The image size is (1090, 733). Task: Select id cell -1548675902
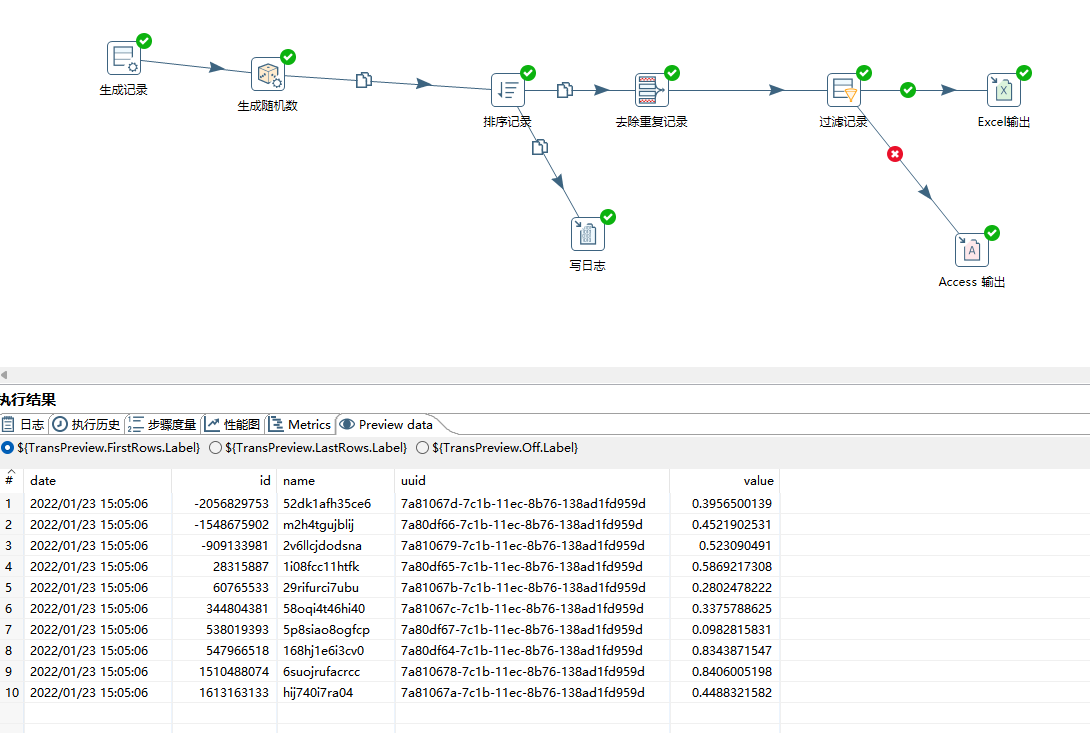coord(225,524)
